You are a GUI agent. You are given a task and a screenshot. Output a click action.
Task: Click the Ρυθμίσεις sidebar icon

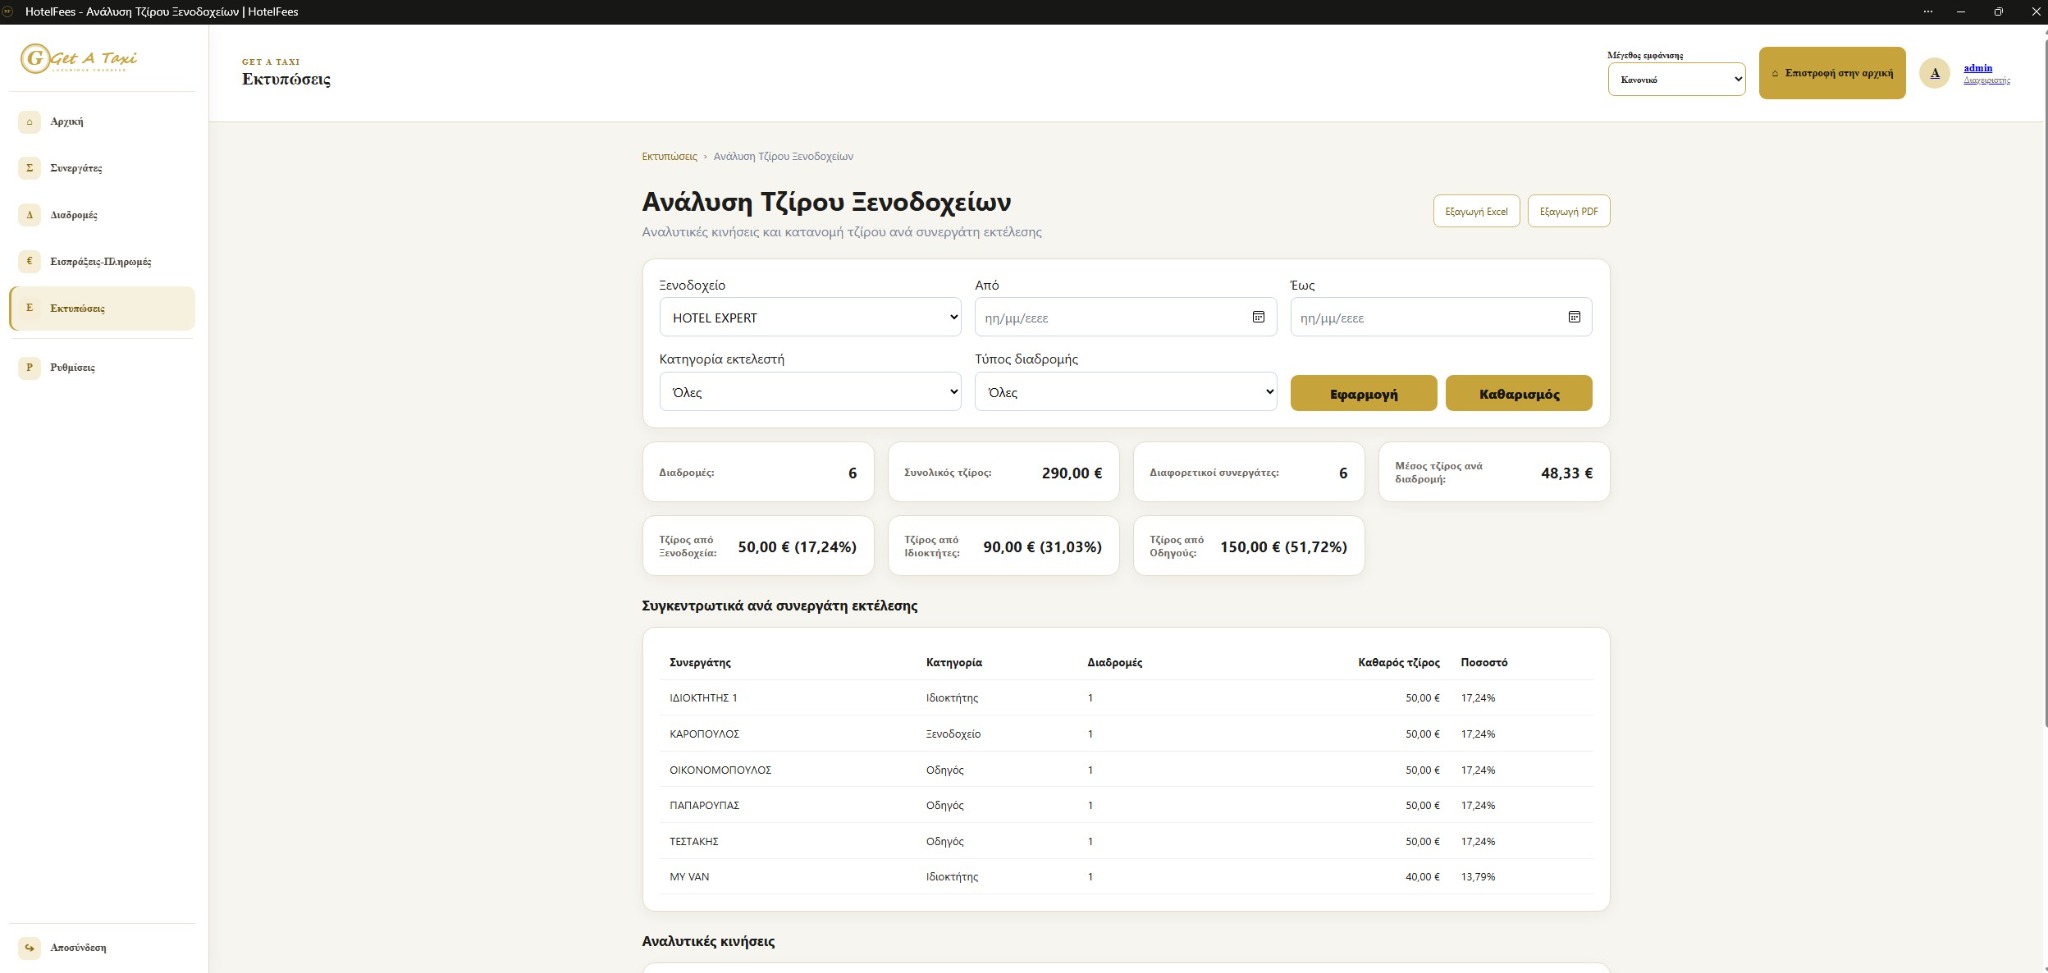pyautogui.click(x=29, y=367)
